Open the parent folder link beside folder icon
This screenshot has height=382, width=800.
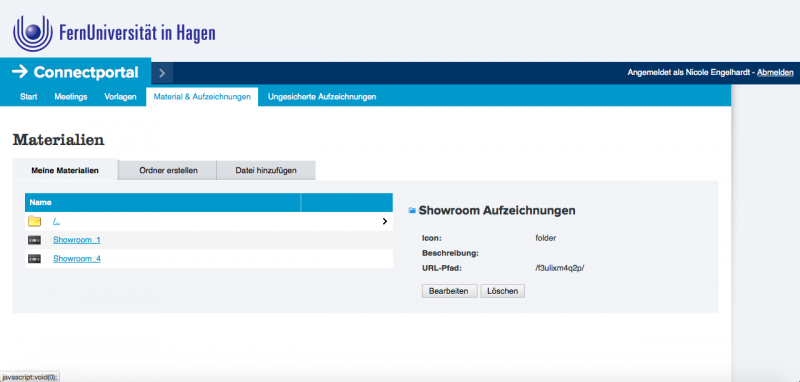[x=57, y=221]
